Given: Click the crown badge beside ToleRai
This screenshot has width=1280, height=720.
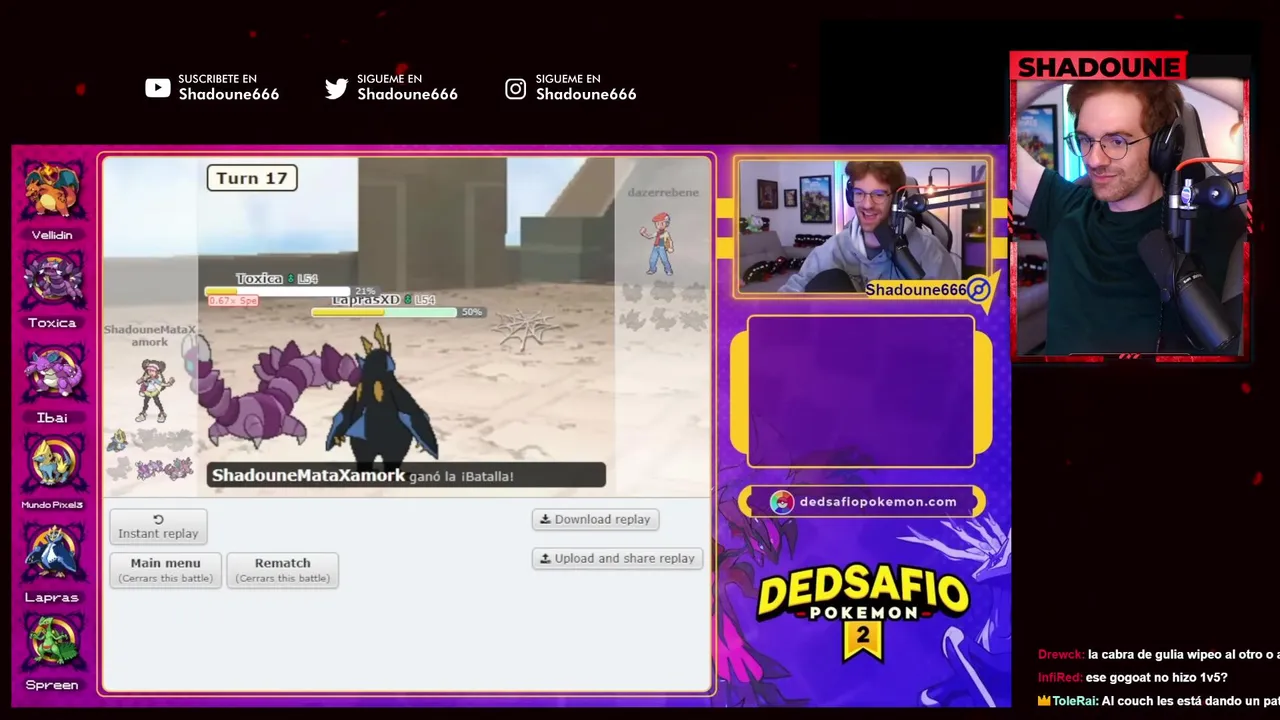Looking at the screenshot, I should coord(1044,701).
